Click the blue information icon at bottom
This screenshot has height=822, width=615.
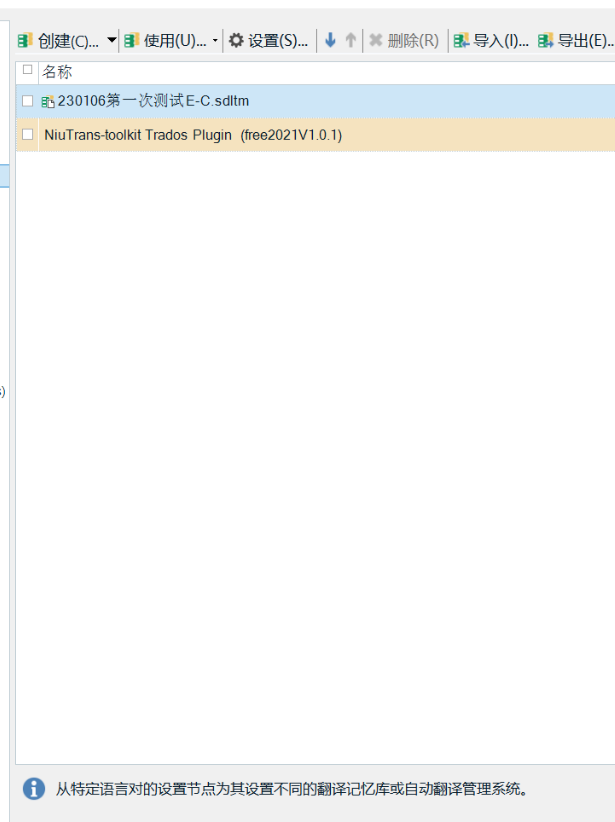34,788
